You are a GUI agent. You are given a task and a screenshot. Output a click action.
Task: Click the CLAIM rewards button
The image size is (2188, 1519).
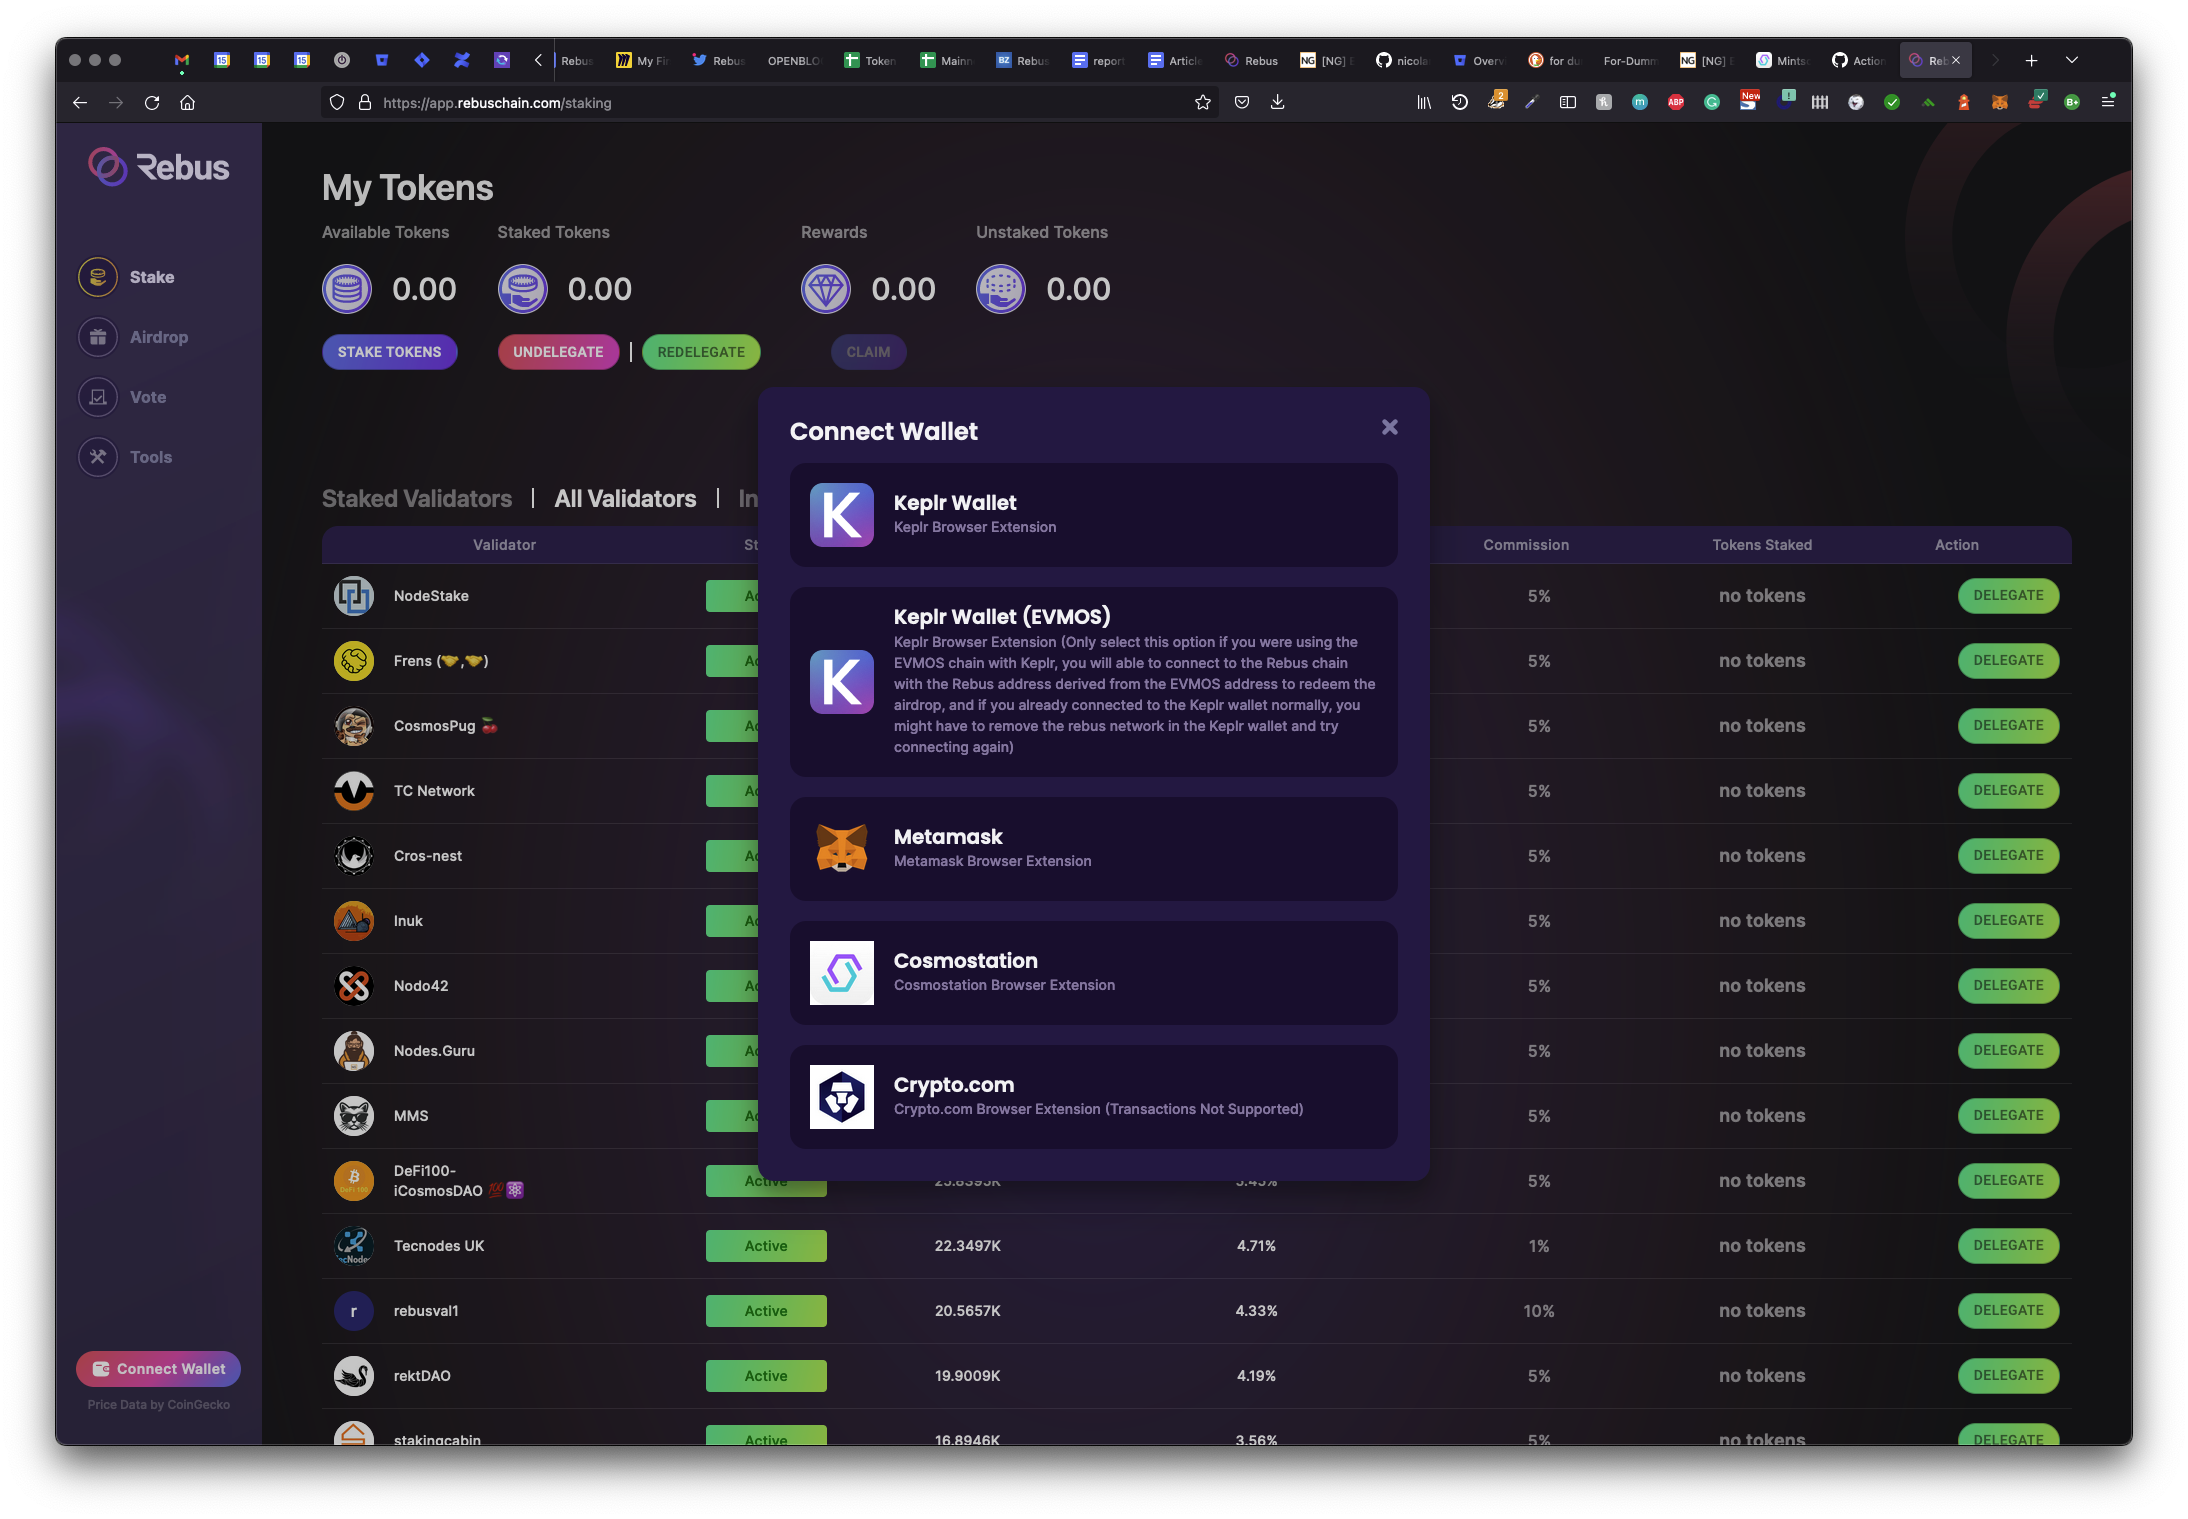(x=868, y=352)
